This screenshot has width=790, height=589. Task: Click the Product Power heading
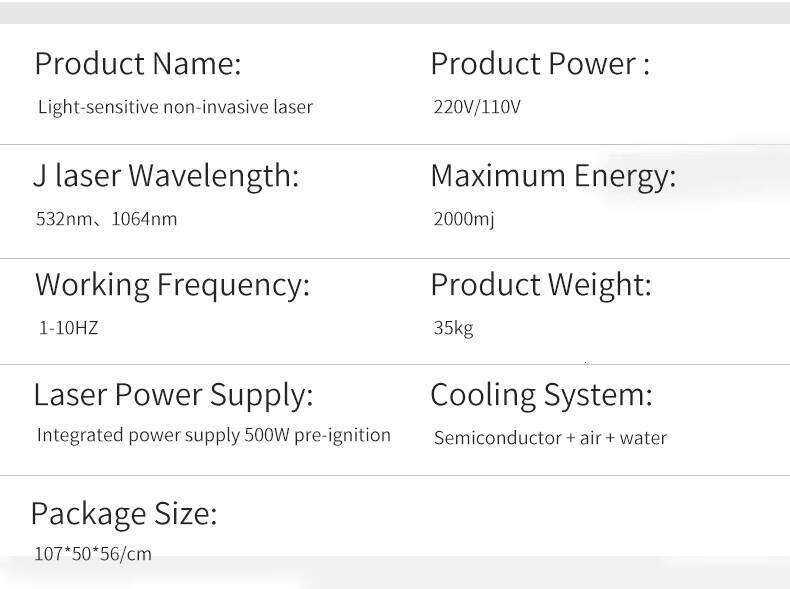point(539,65)
